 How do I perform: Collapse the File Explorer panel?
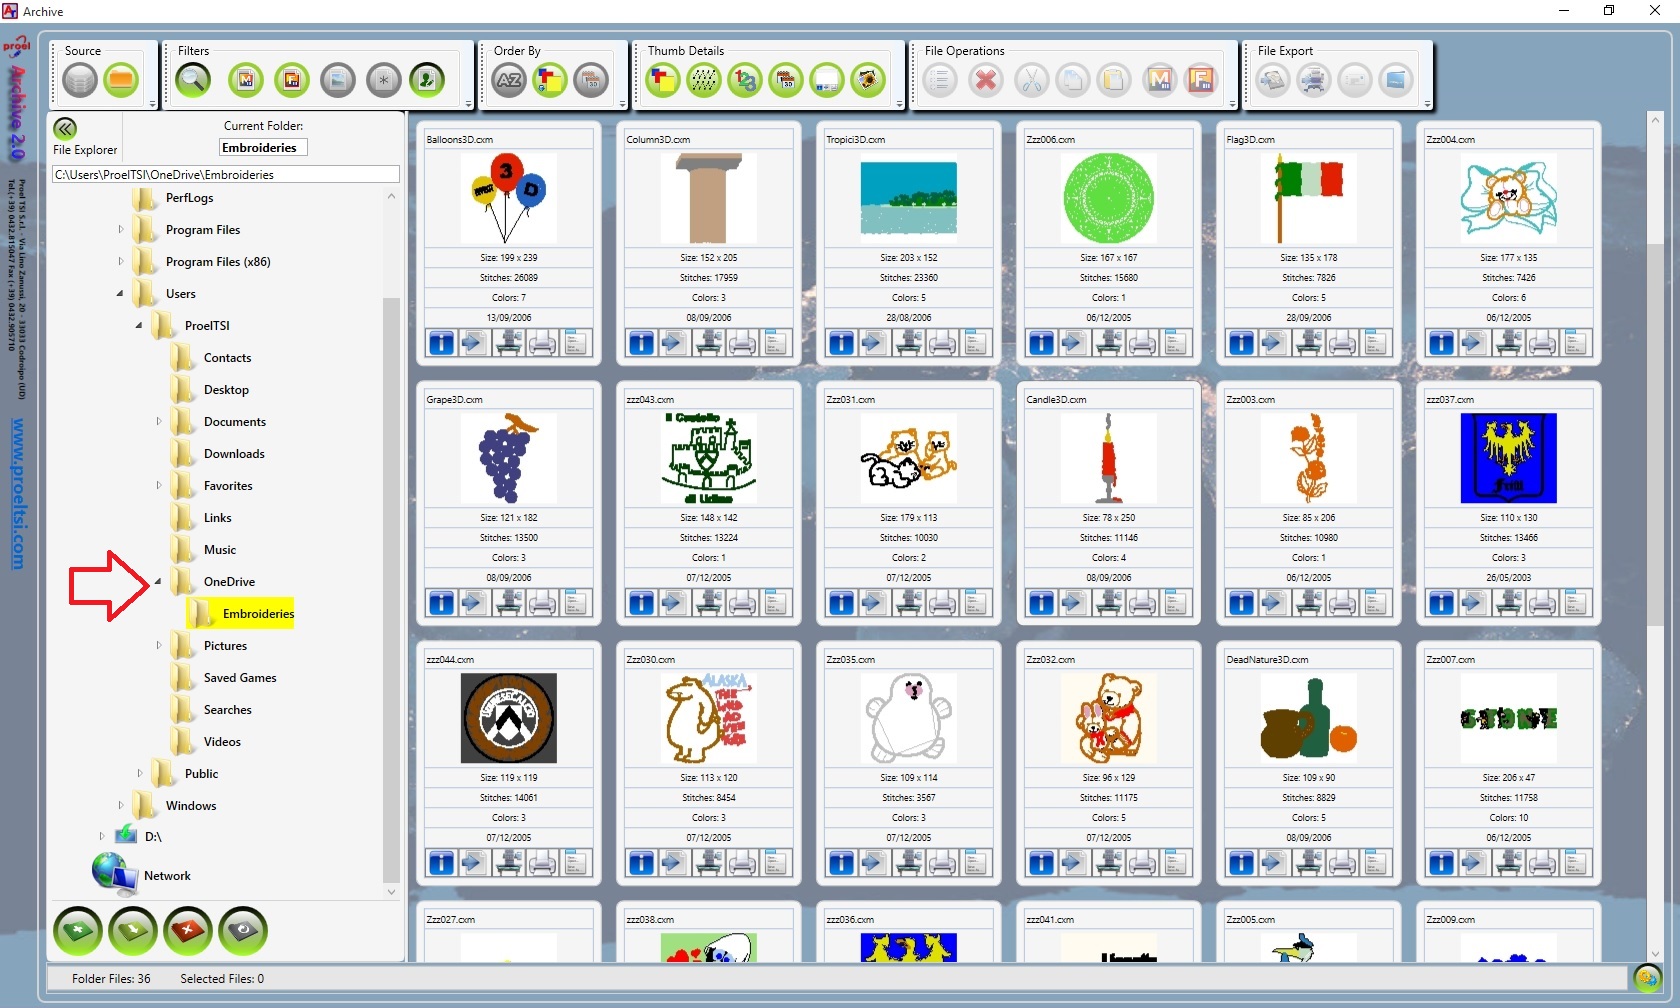(65, 128)
